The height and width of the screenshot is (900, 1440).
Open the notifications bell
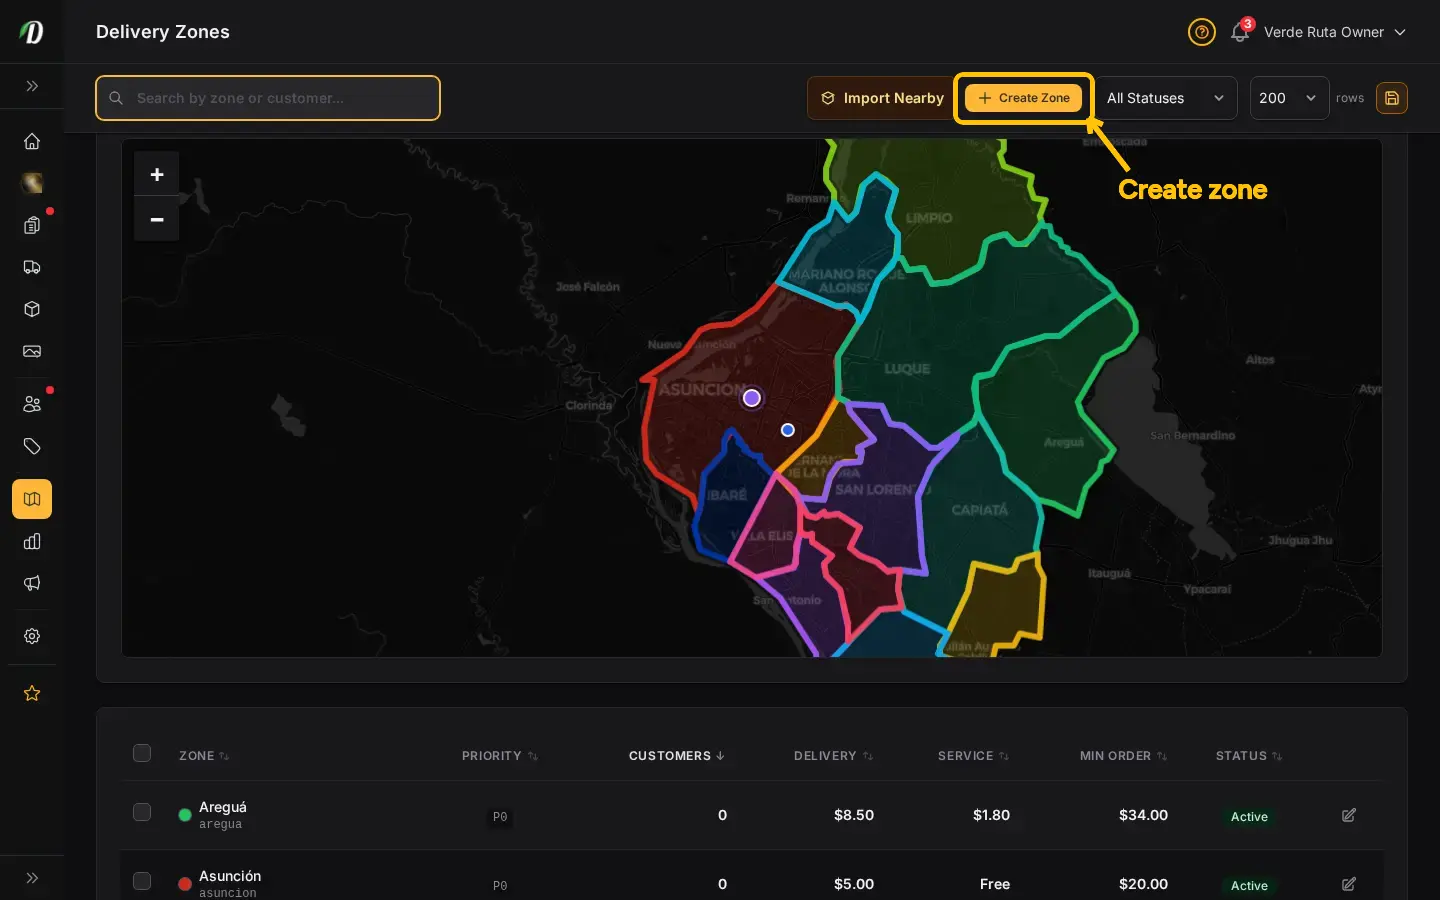click(x=1240, y=32)
